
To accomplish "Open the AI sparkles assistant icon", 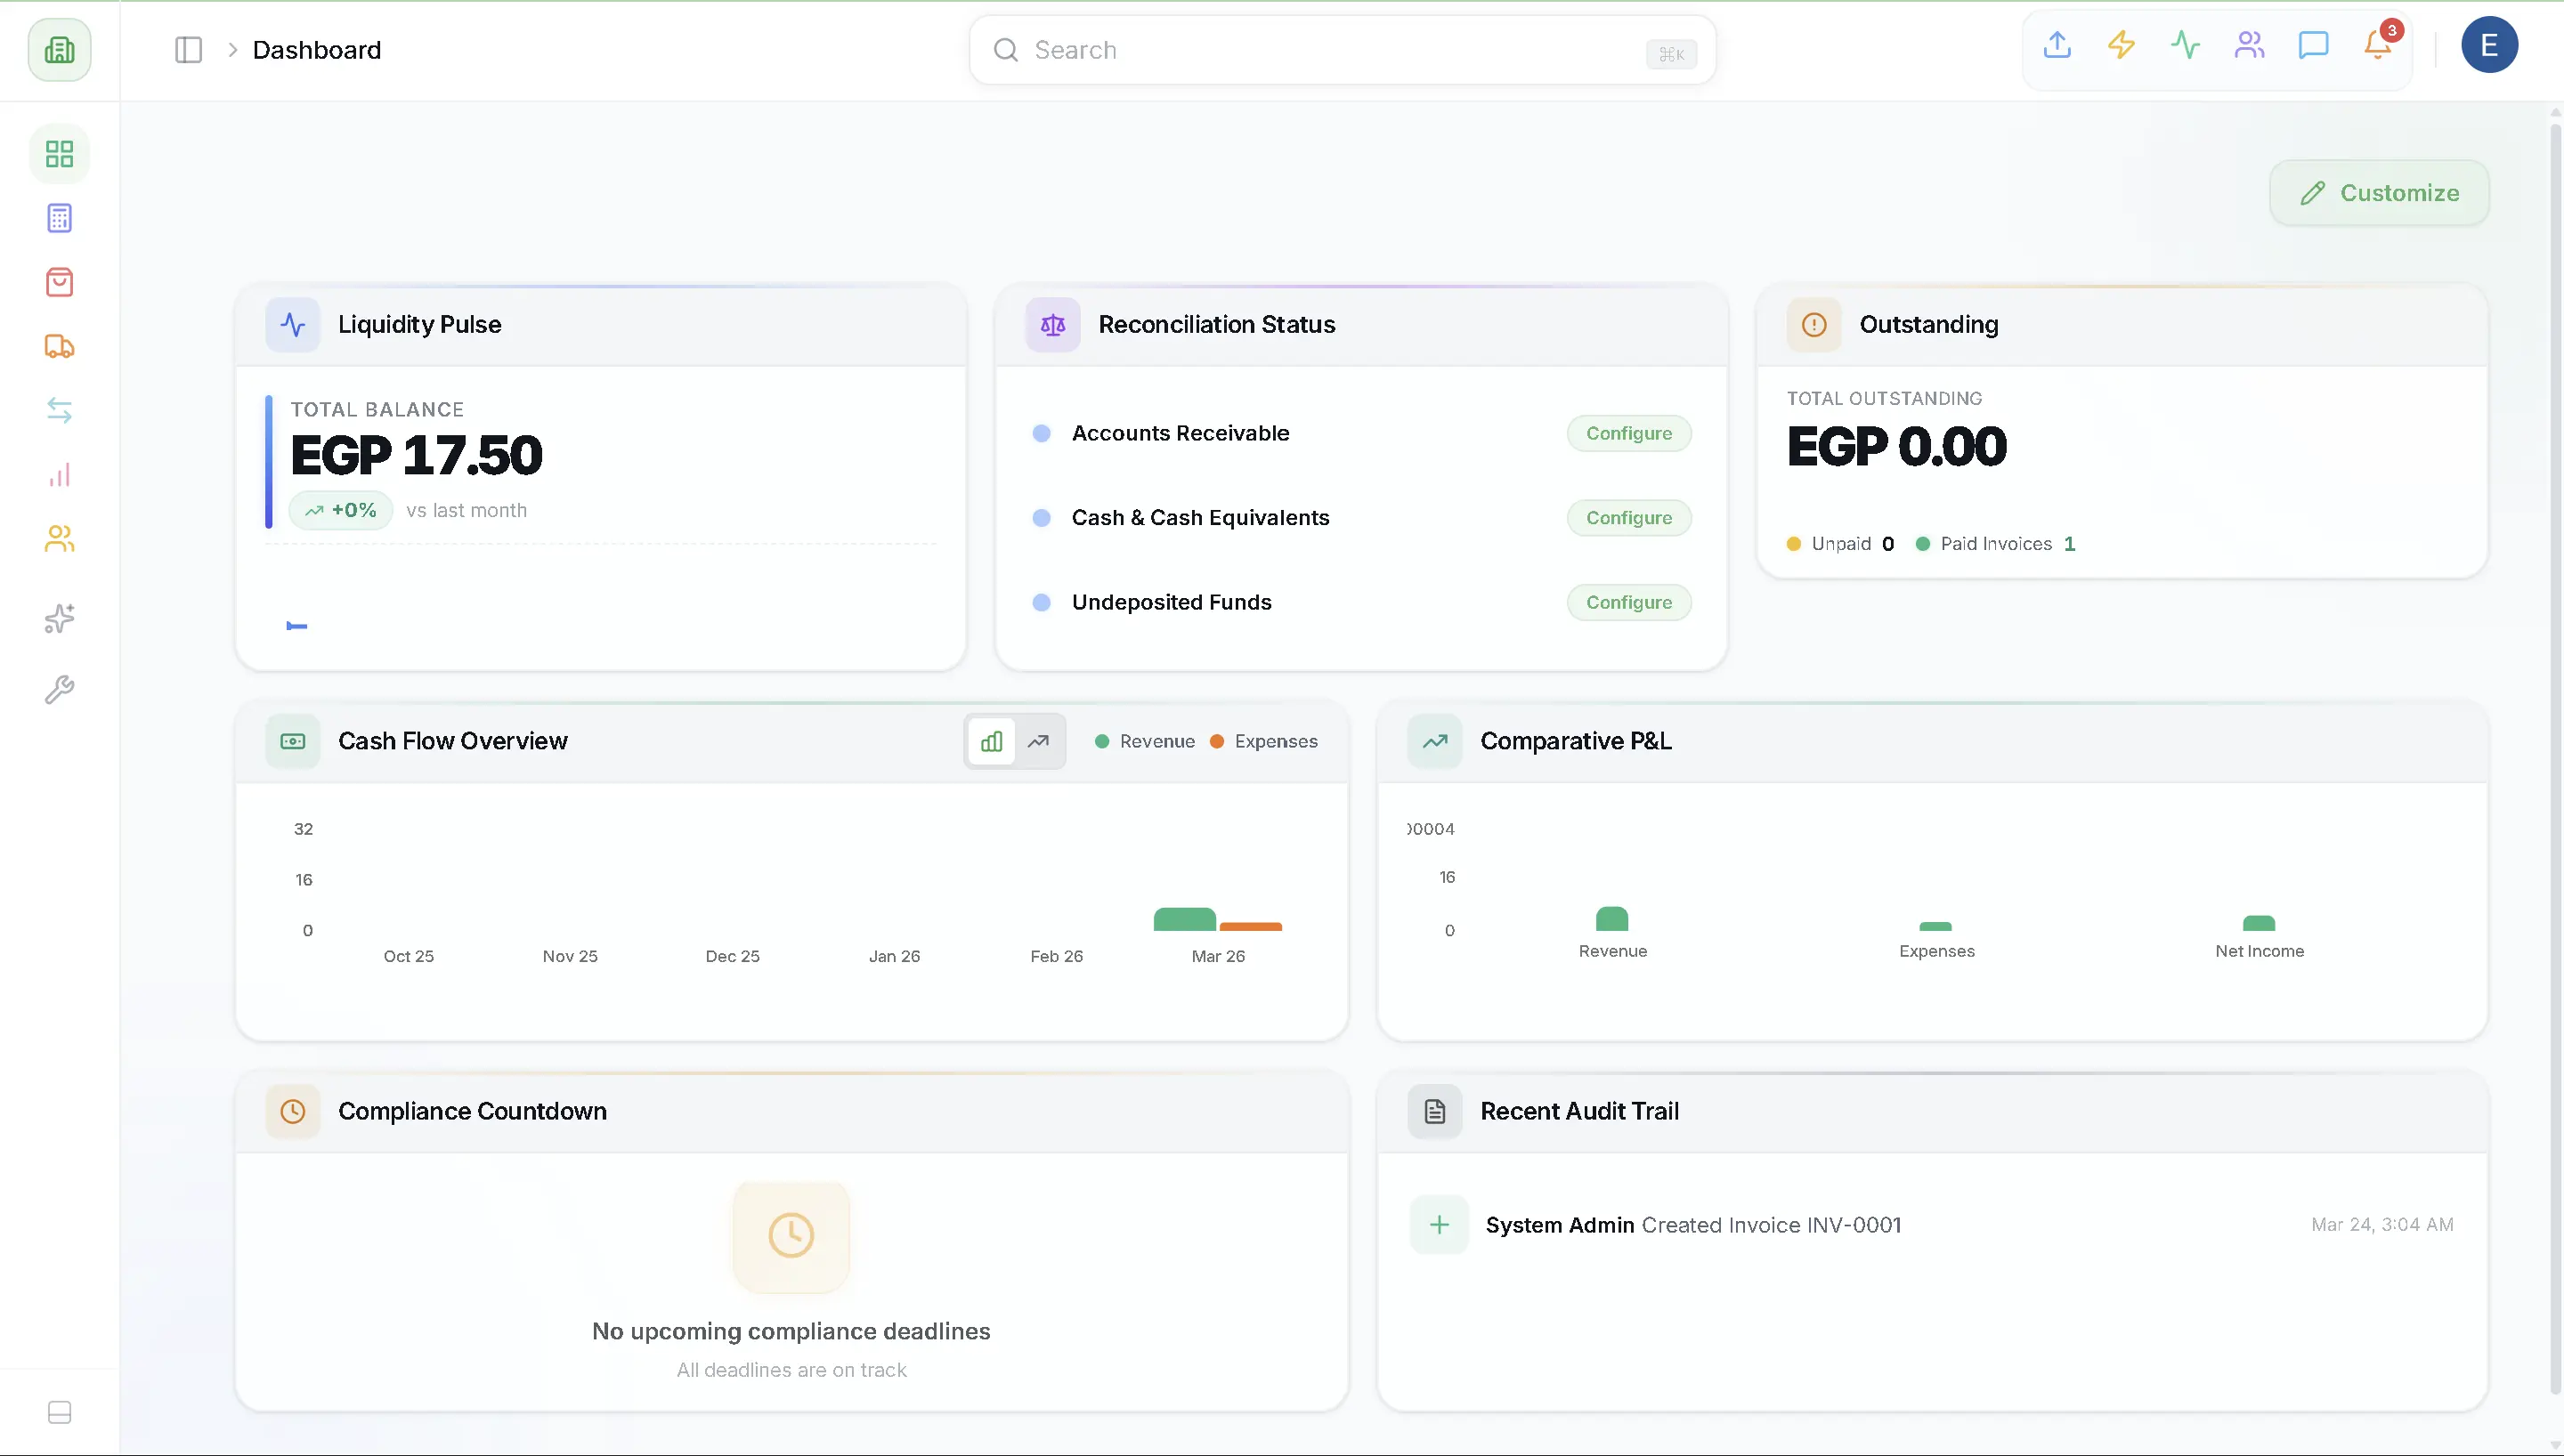I will [x=58, y=619].
